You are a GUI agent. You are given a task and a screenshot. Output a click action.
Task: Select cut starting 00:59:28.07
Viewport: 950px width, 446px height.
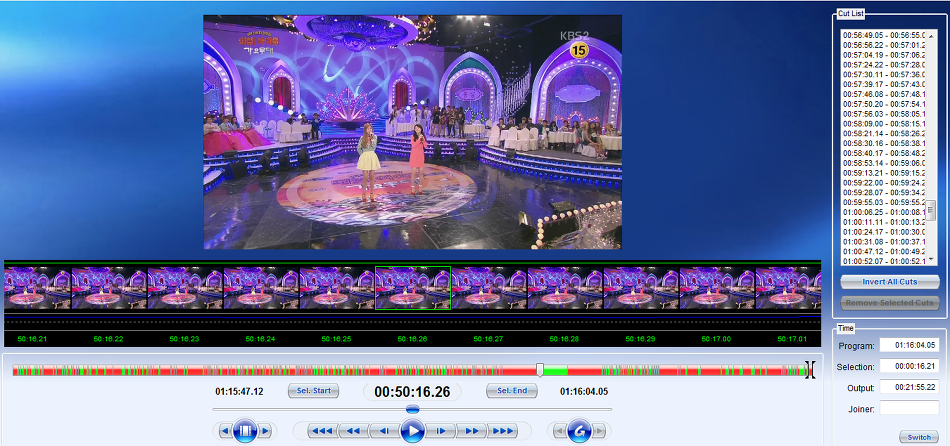pos(883,192)
